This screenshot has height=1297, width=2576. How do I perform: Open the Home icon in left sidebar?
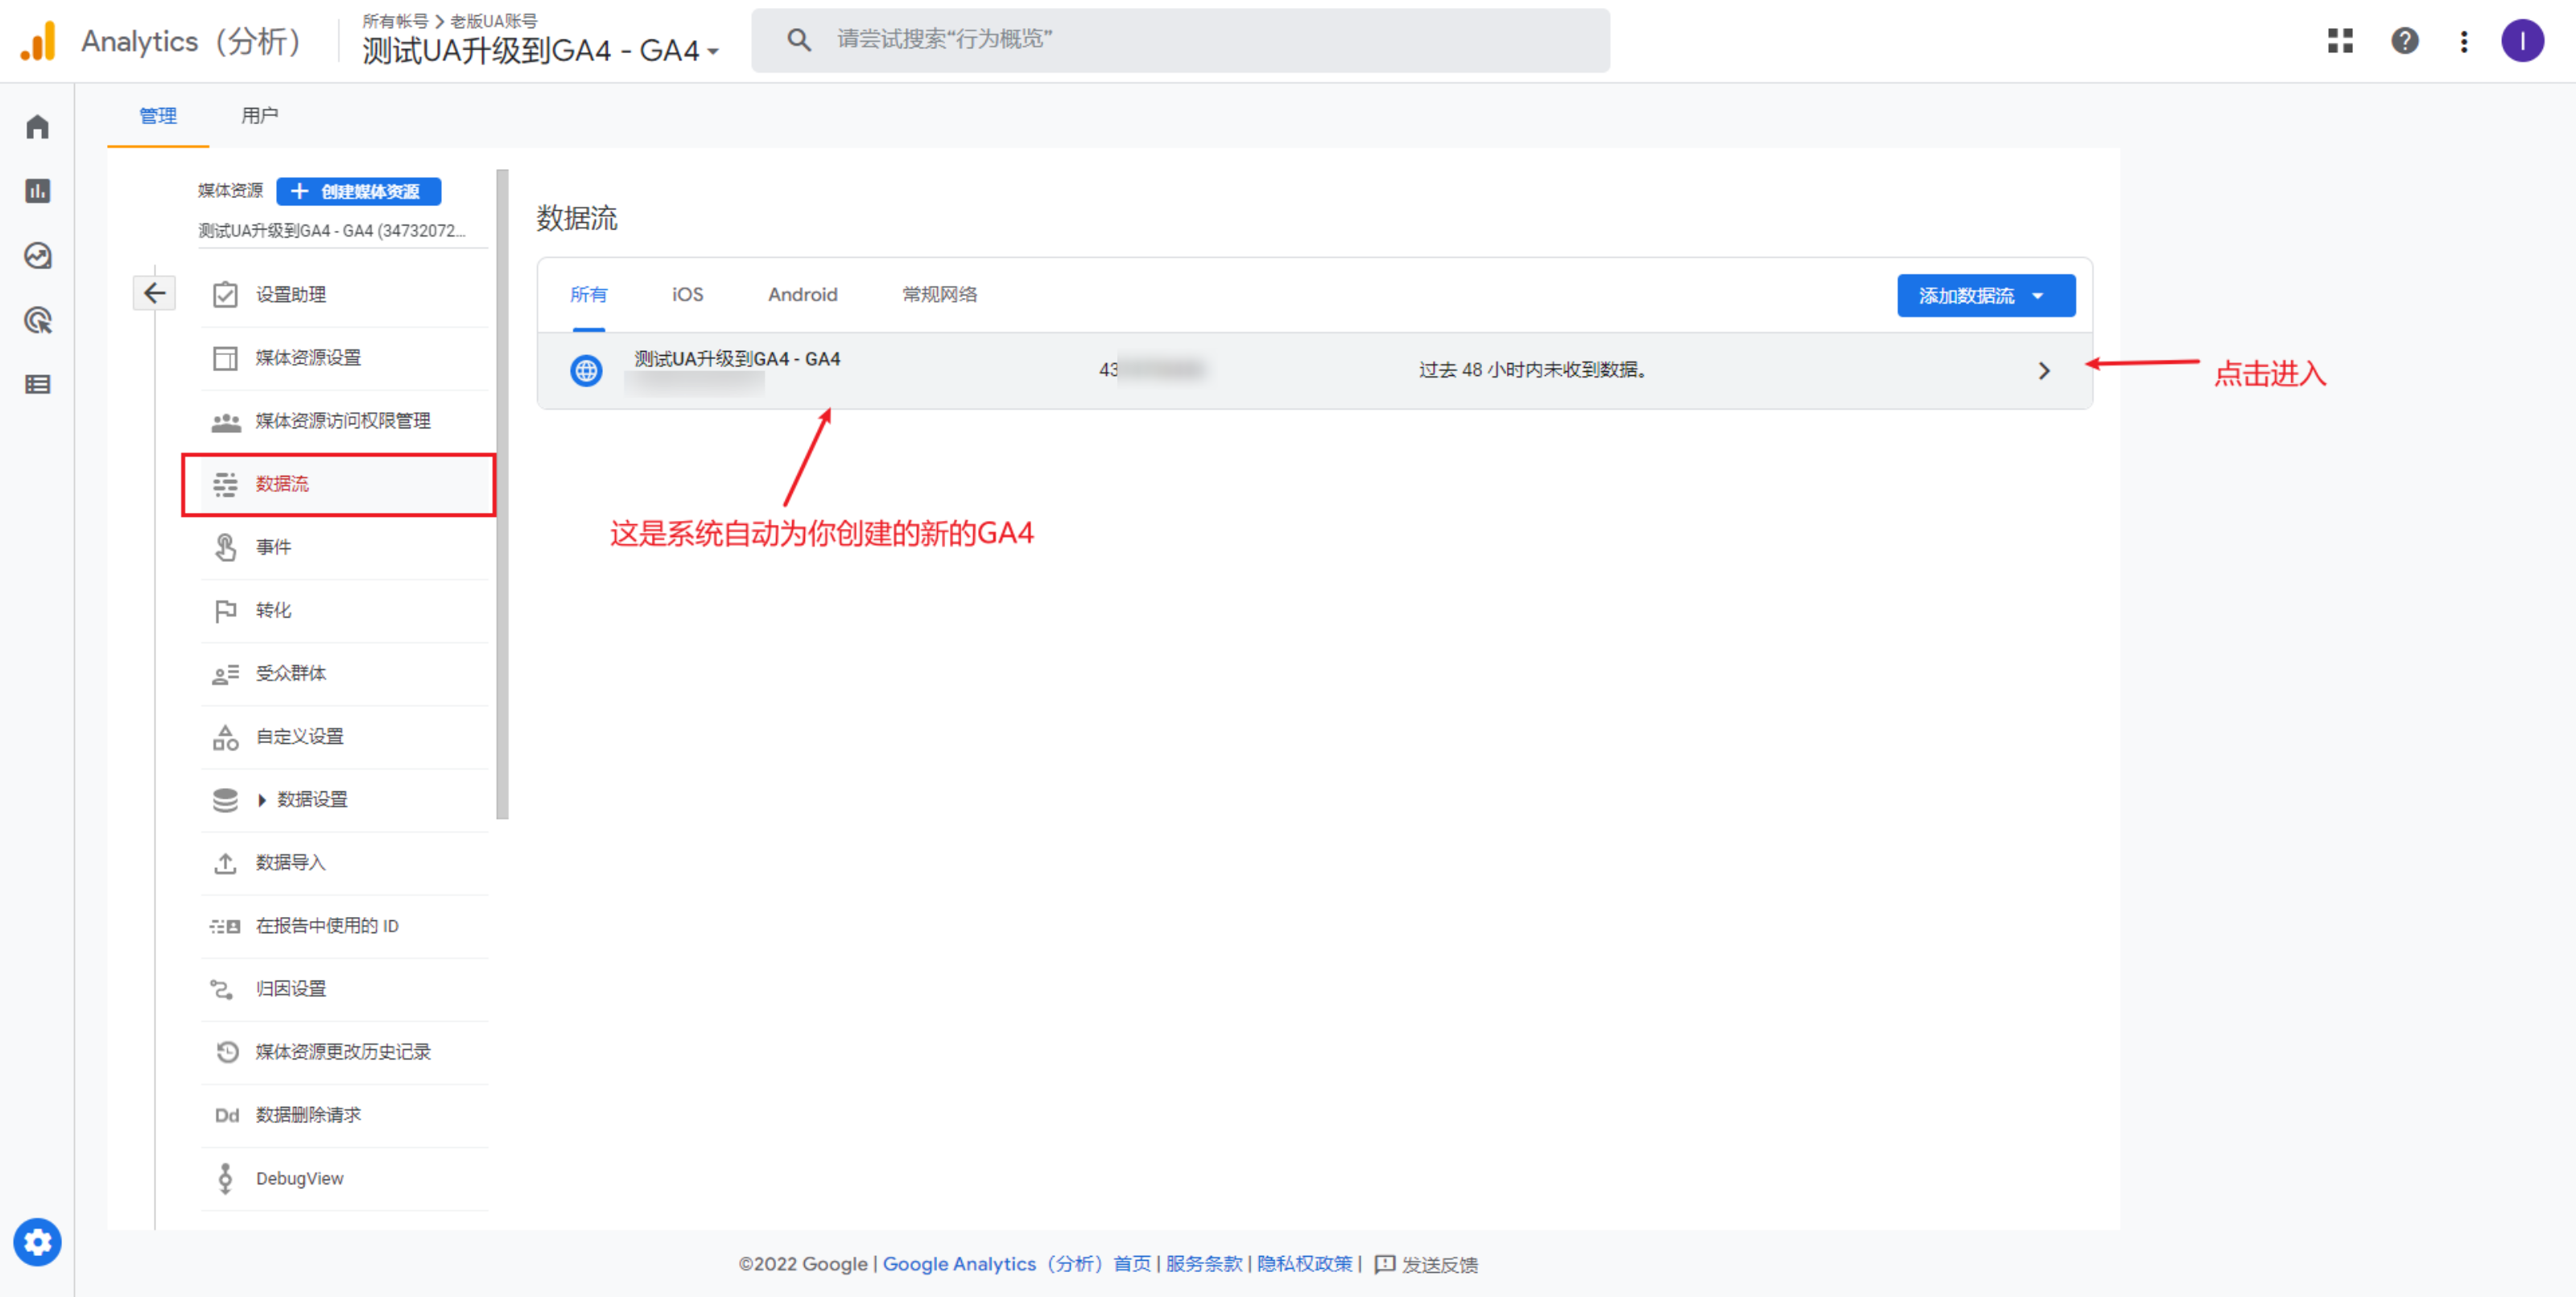[38, 127]
